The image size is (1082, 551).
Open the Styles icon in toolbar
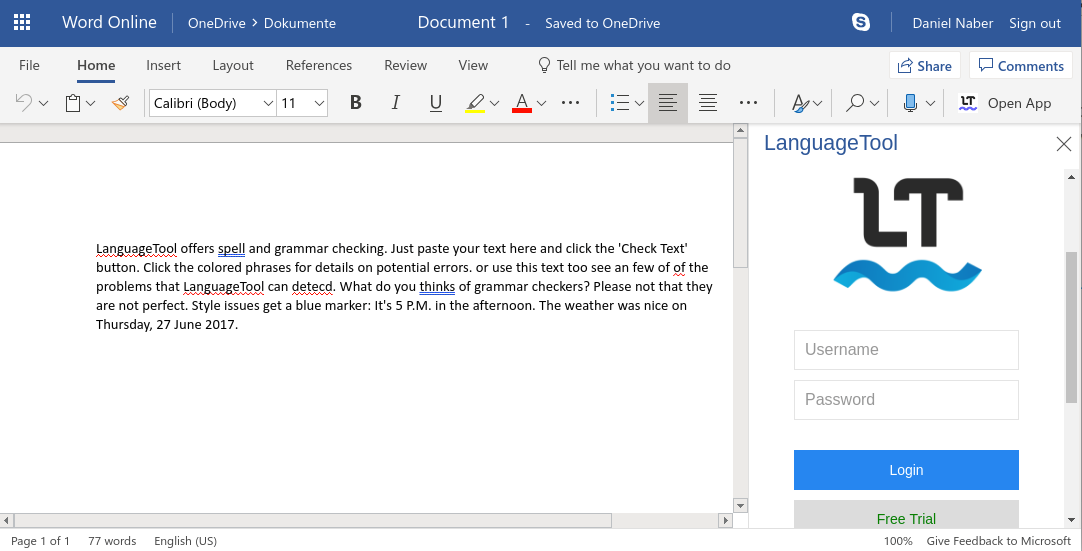pos(800,103)
